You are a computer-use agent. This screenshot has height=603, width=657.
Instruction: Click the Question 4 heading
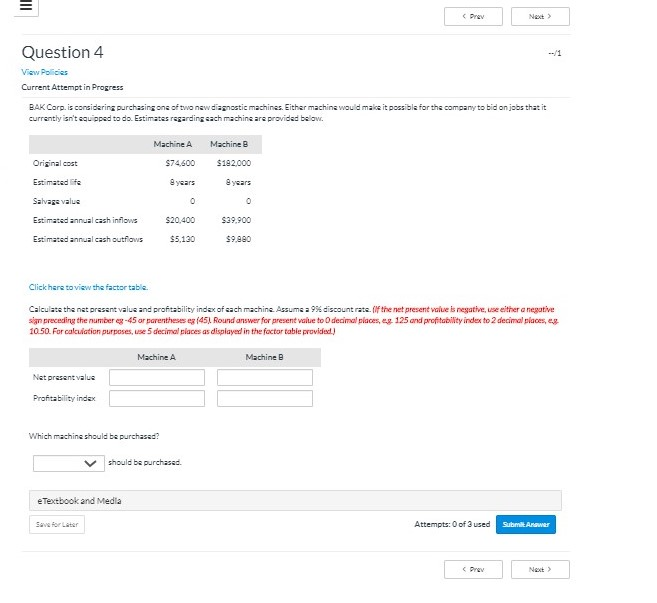point(62,52)
